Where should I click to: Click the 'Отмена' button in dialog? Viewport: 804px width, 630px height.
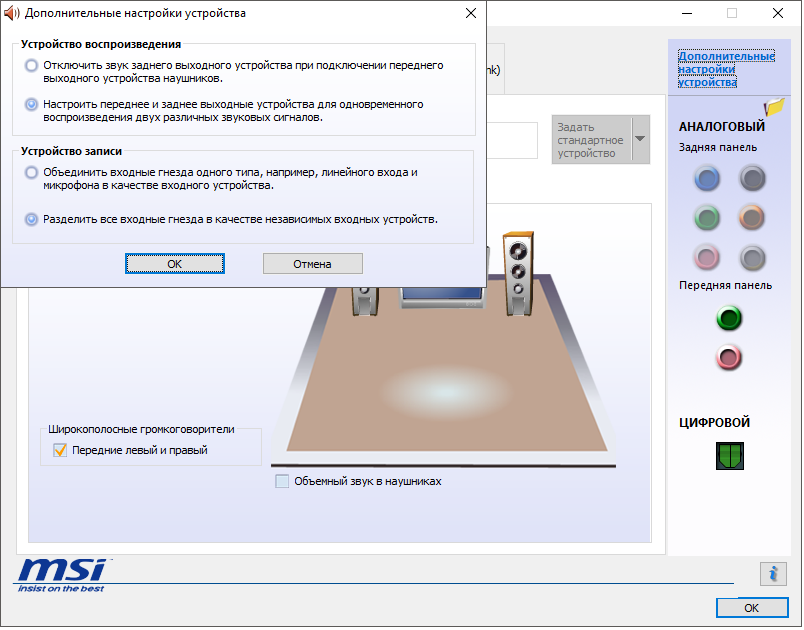click(312, 264)
